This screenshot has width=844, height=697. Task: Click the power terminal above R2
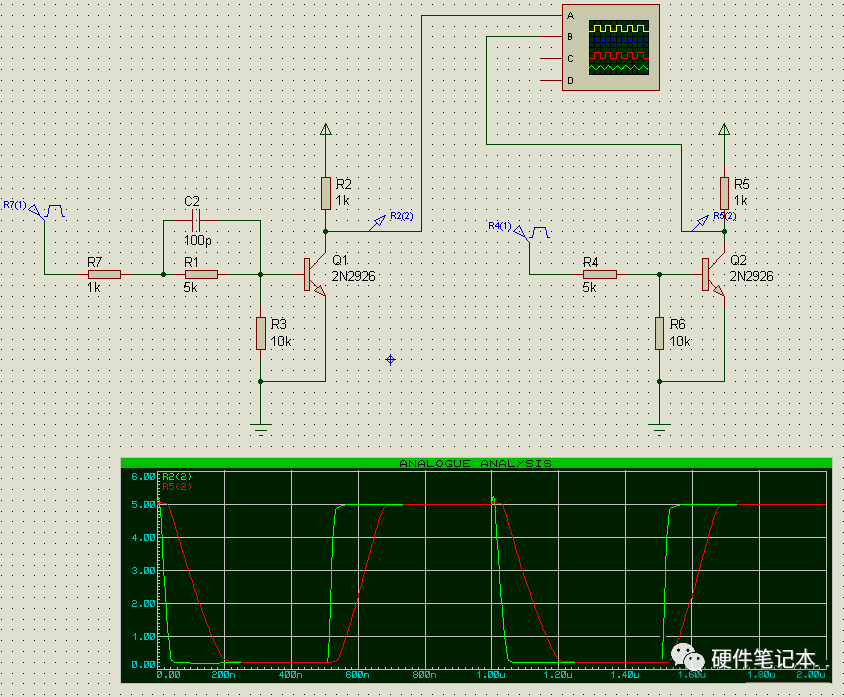click(325, 130)
